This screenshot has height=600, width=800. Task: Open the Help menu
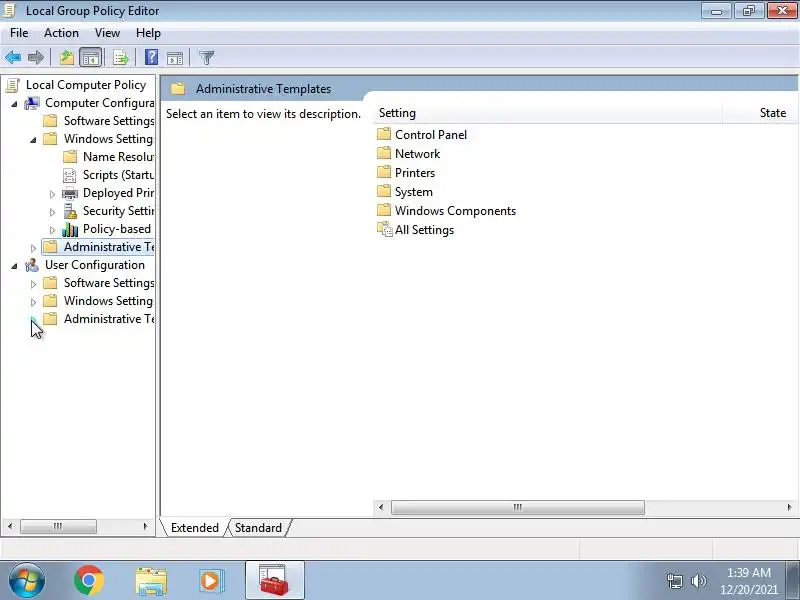click(148, 33)
